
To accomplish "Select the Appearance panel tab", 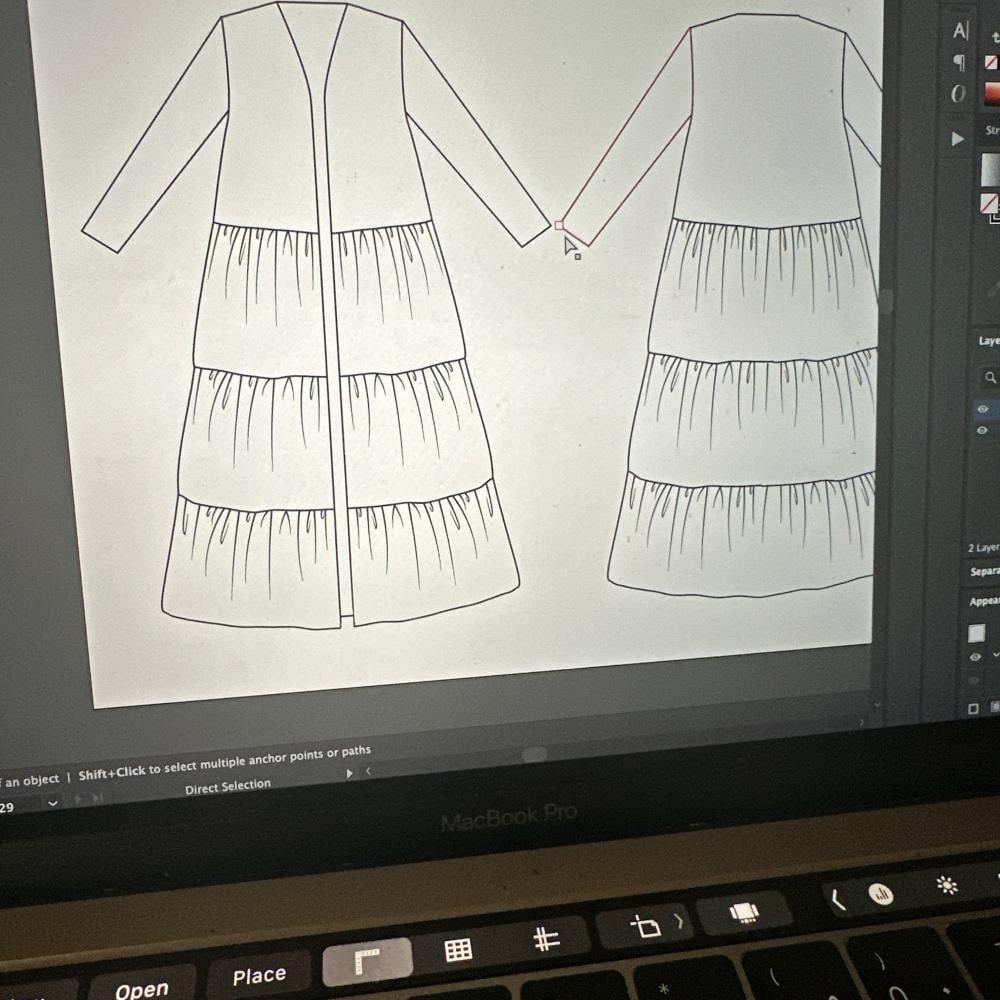I will (x=984, y=602).
